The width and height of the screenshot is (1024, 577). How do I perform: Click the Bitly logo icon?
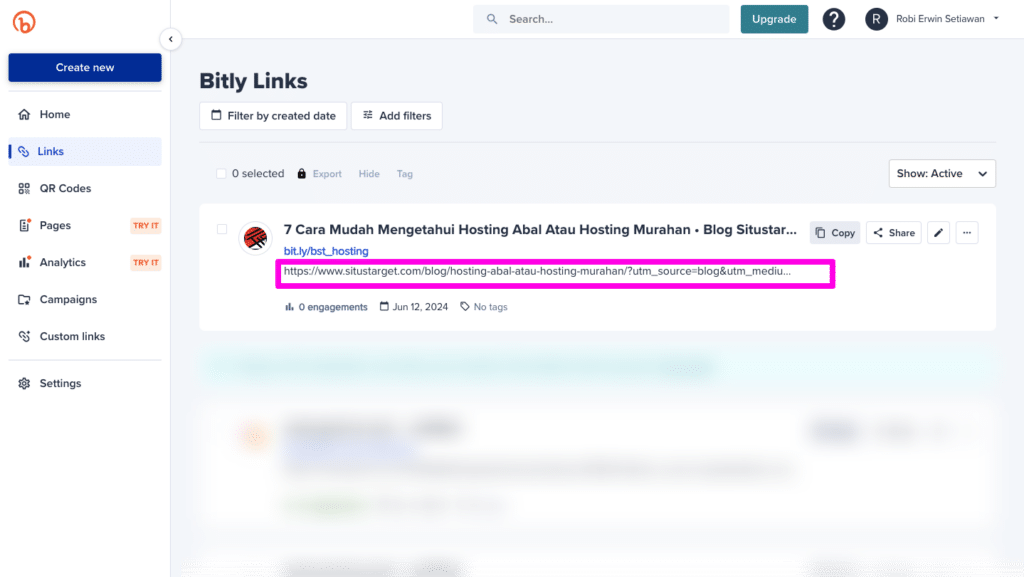[24, 22]
